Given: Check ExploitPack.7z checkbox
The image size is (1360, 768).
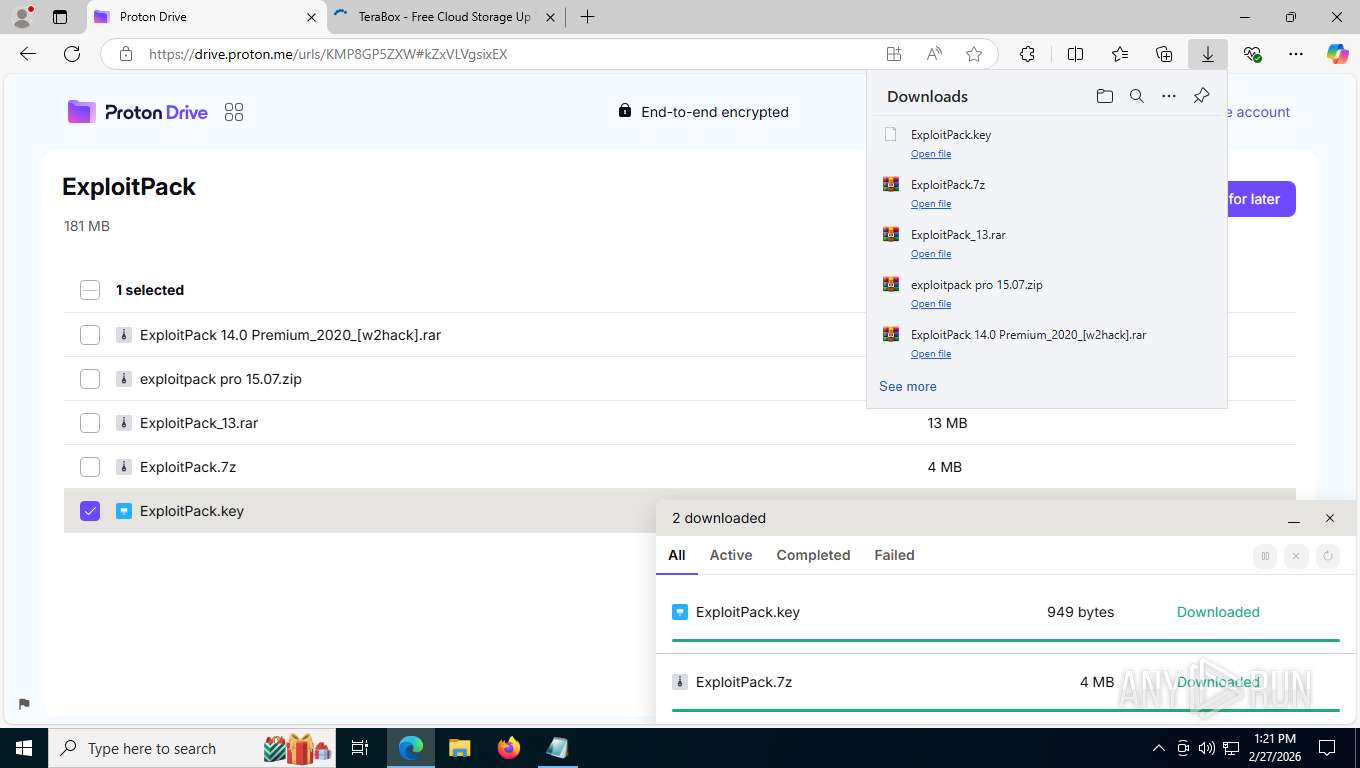Looking at the screenshot, I should tap(90, 467).
